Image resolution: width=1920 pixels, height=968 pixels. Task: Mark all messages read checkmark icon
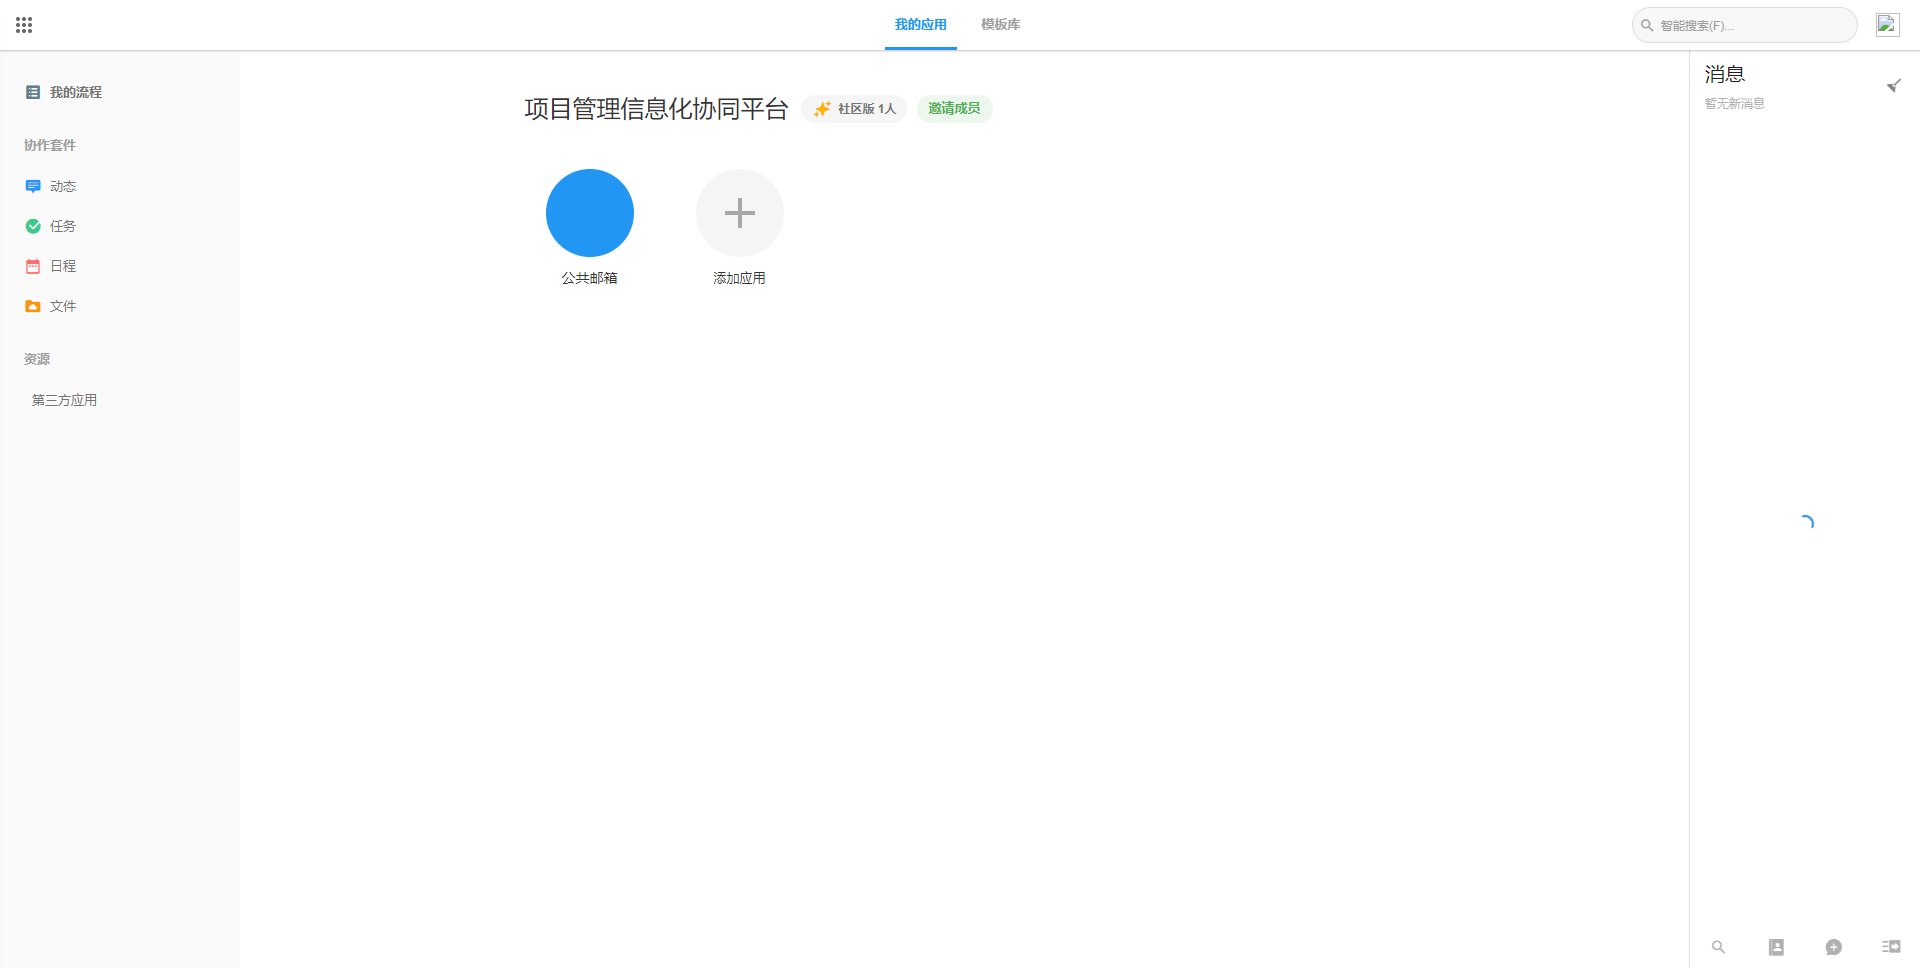(1894, 85)
